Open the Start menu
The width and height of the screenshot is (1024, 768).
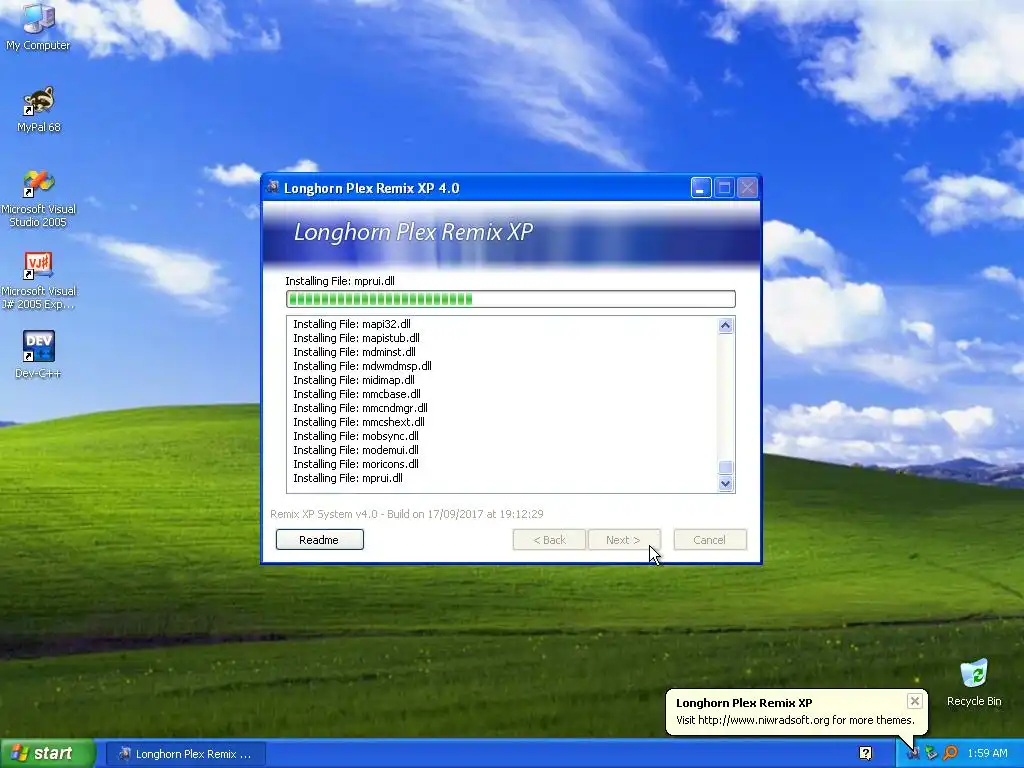(x=47, y=754)
